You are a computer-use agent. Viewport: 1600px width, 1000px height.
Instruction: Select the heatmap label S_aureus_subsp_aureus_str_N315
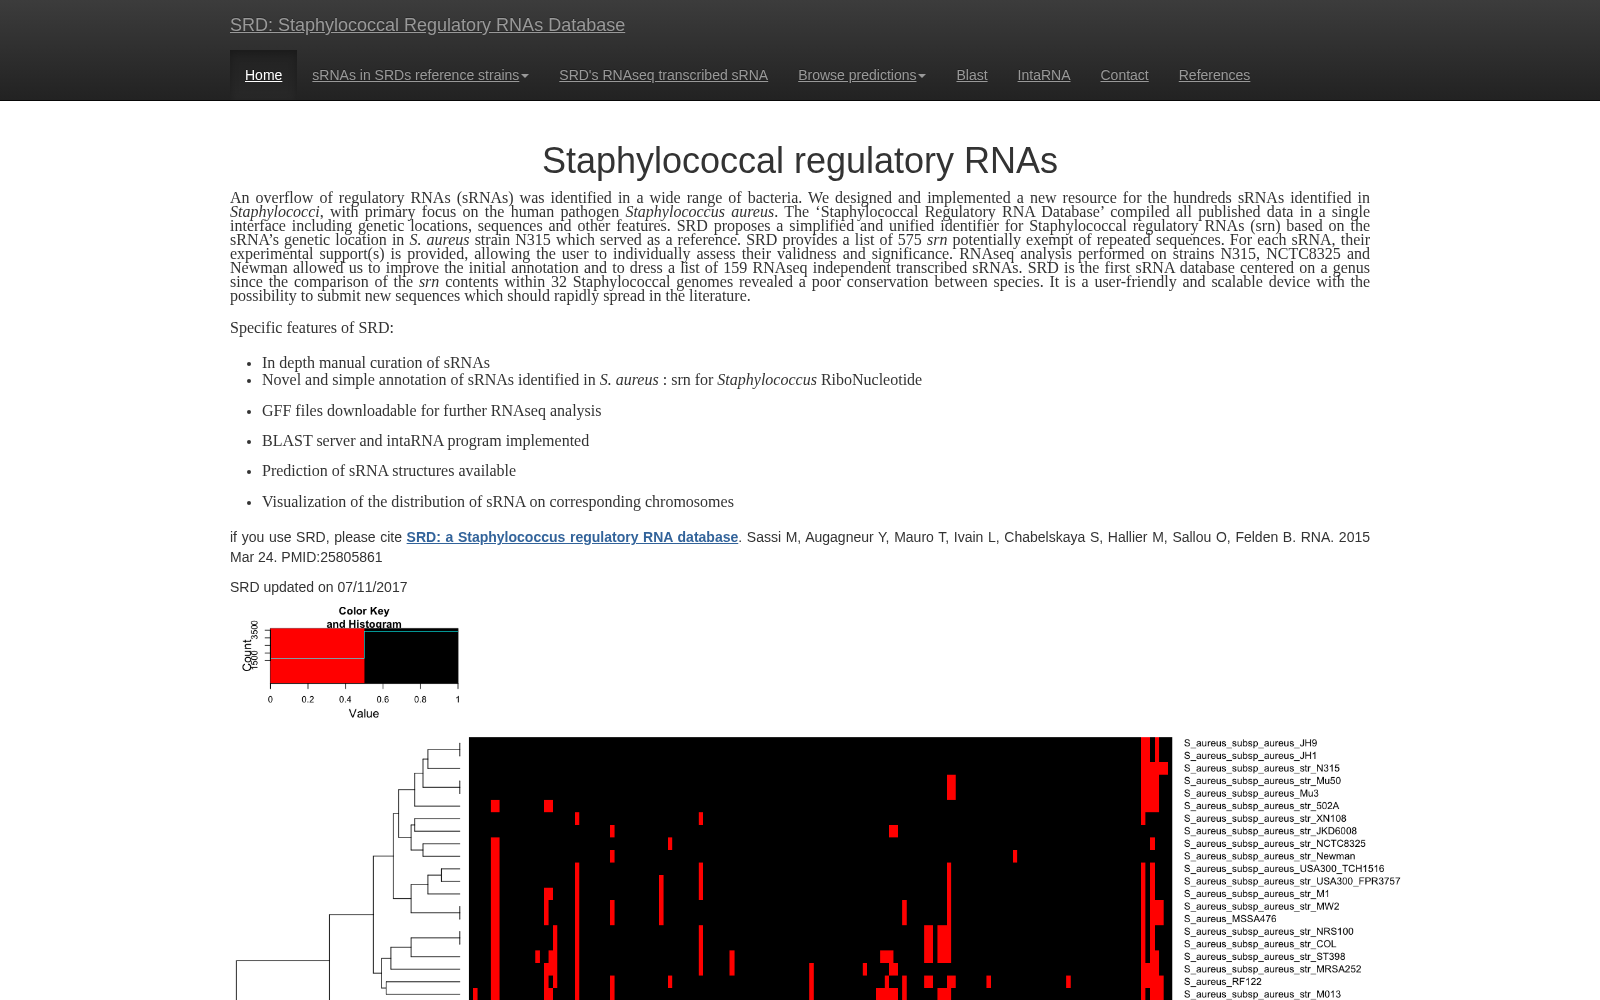coord(1261,768)
